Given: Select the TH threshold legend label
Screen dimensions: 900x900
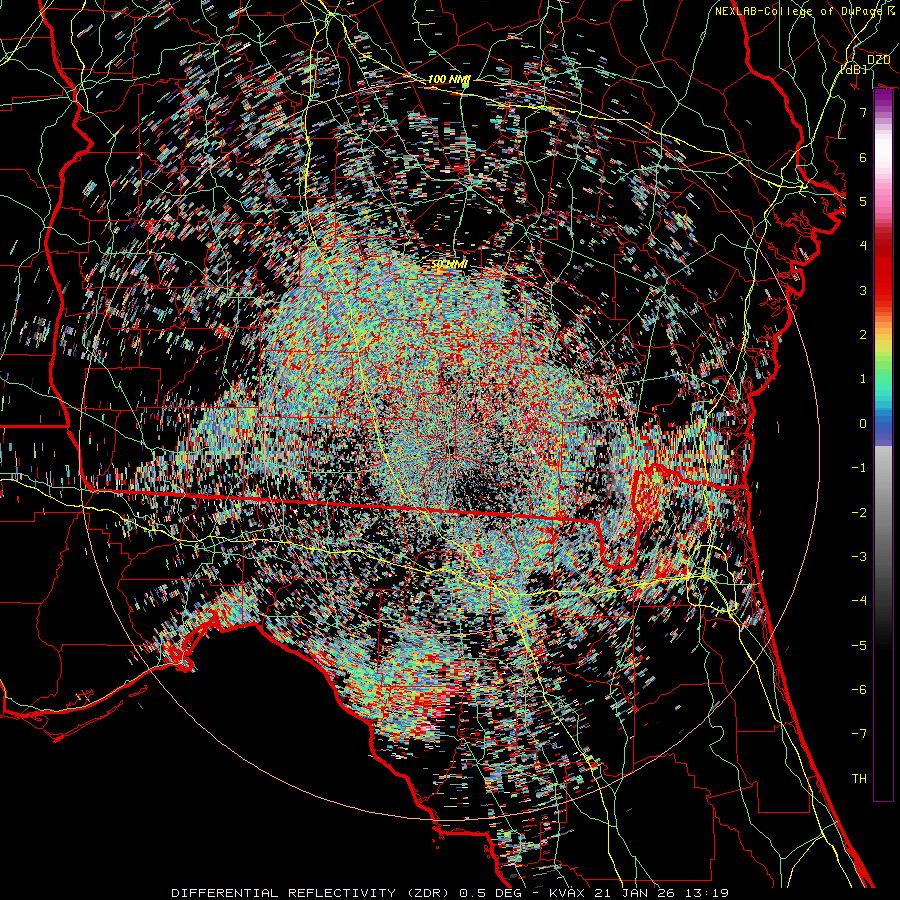Looking at the screenshot, I should 859,779.
